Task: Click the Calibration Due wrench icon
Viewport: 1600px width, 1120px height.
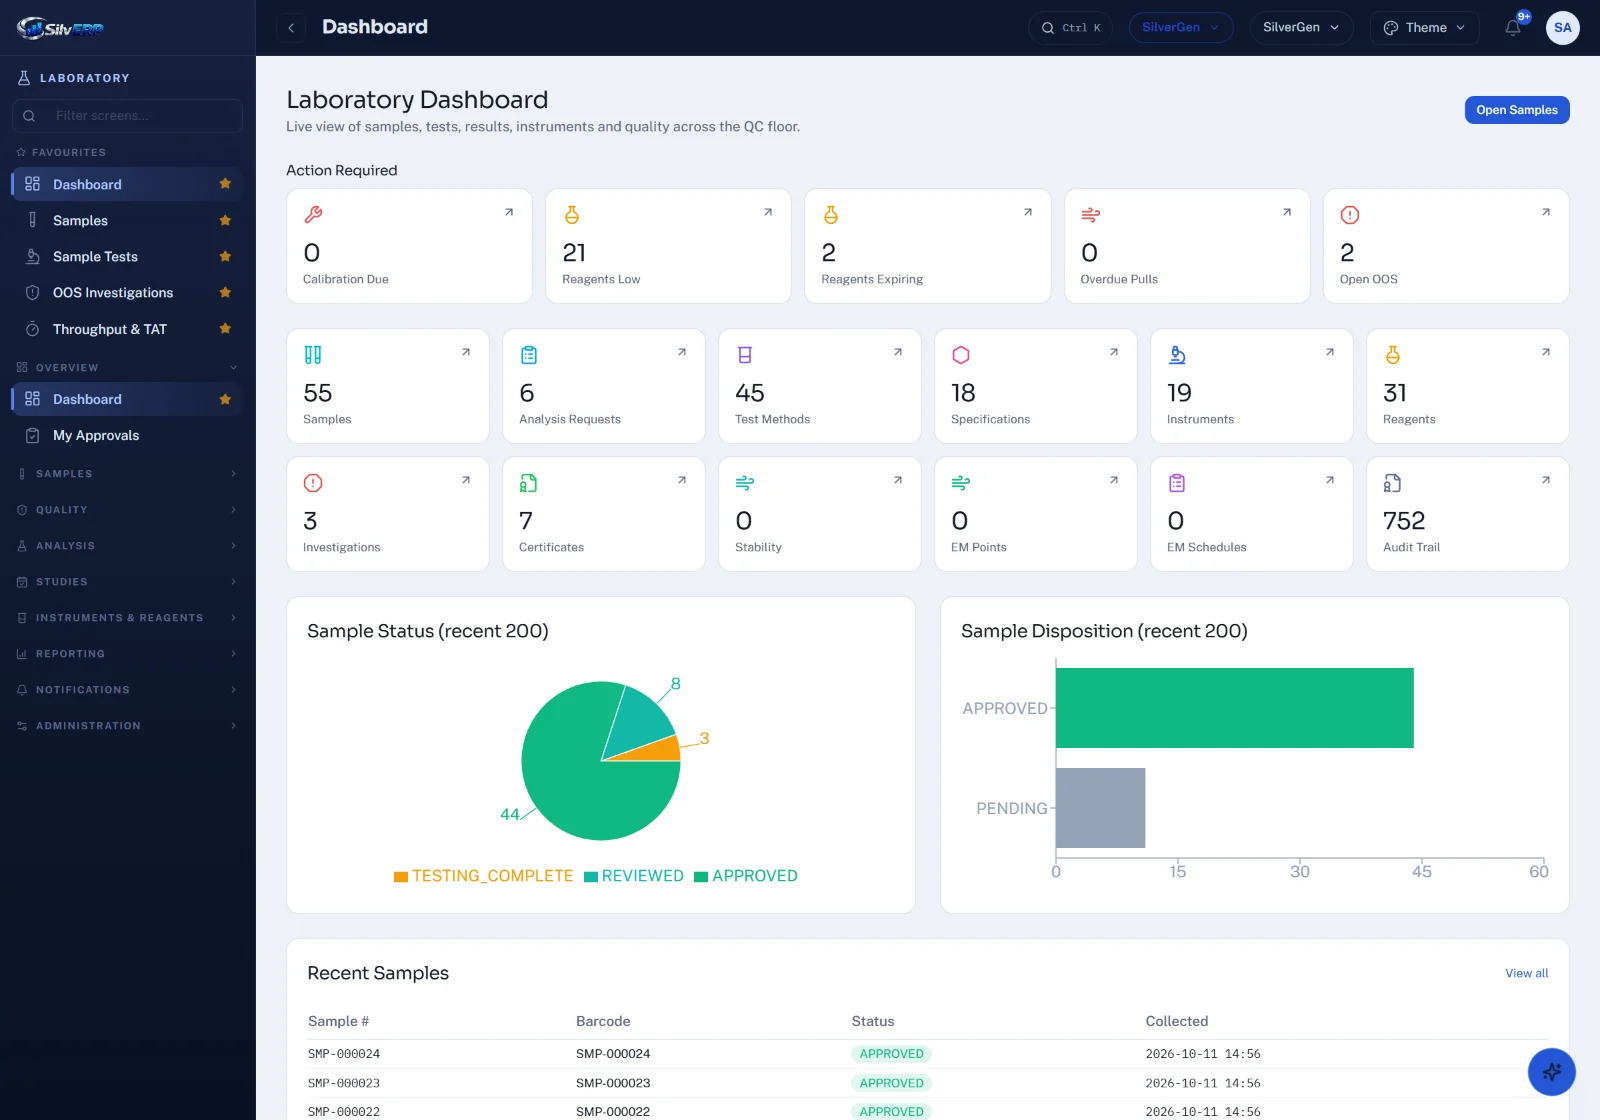Action: (x=313, y=215)
